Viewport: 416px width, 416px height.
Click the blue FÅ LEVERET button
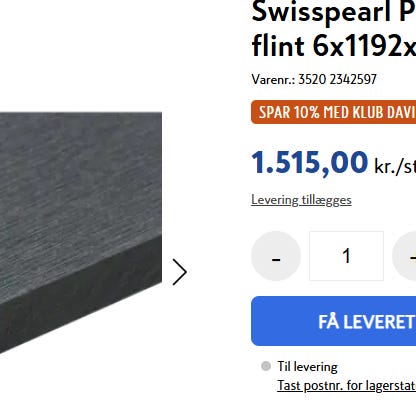tap(334, 321)
